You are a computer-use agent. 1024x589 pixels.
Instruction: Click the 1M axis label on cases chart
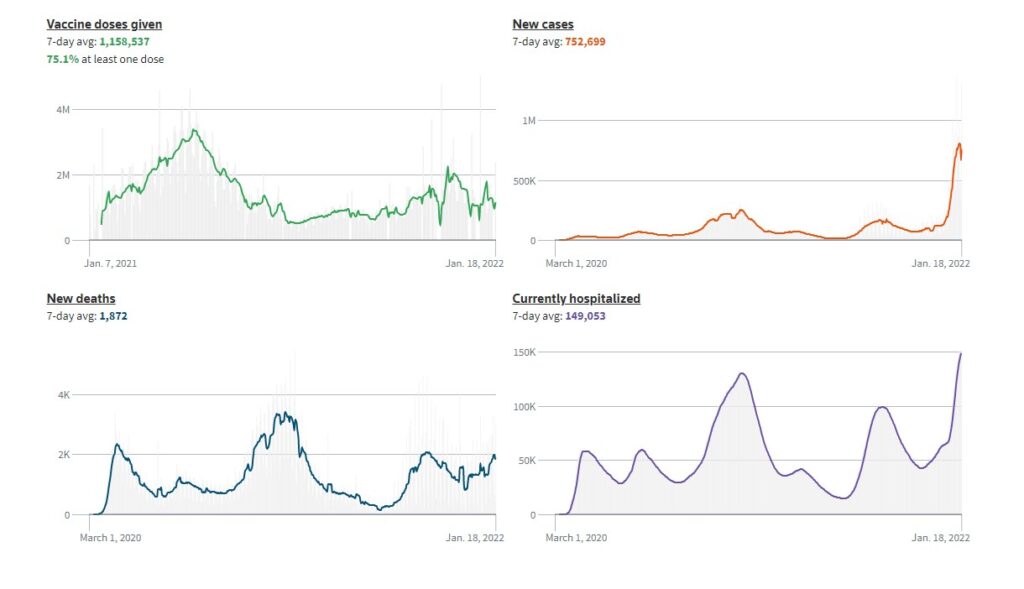click(x=530, y=120)
